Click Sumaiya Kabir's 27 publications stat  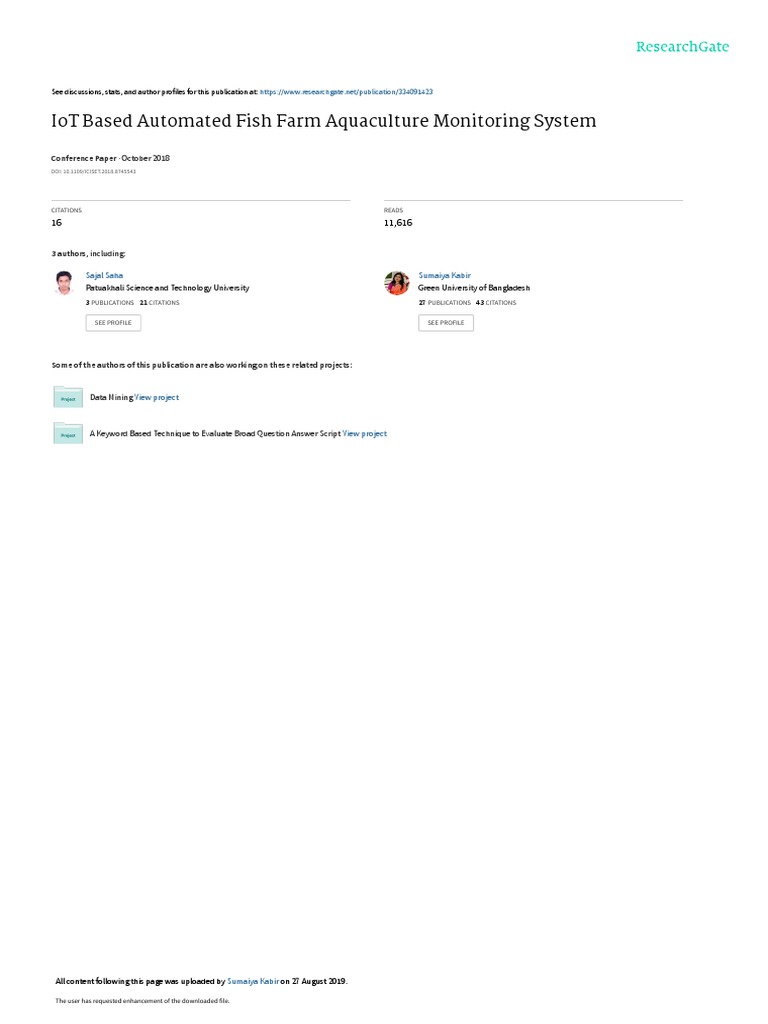click(445, 303)
